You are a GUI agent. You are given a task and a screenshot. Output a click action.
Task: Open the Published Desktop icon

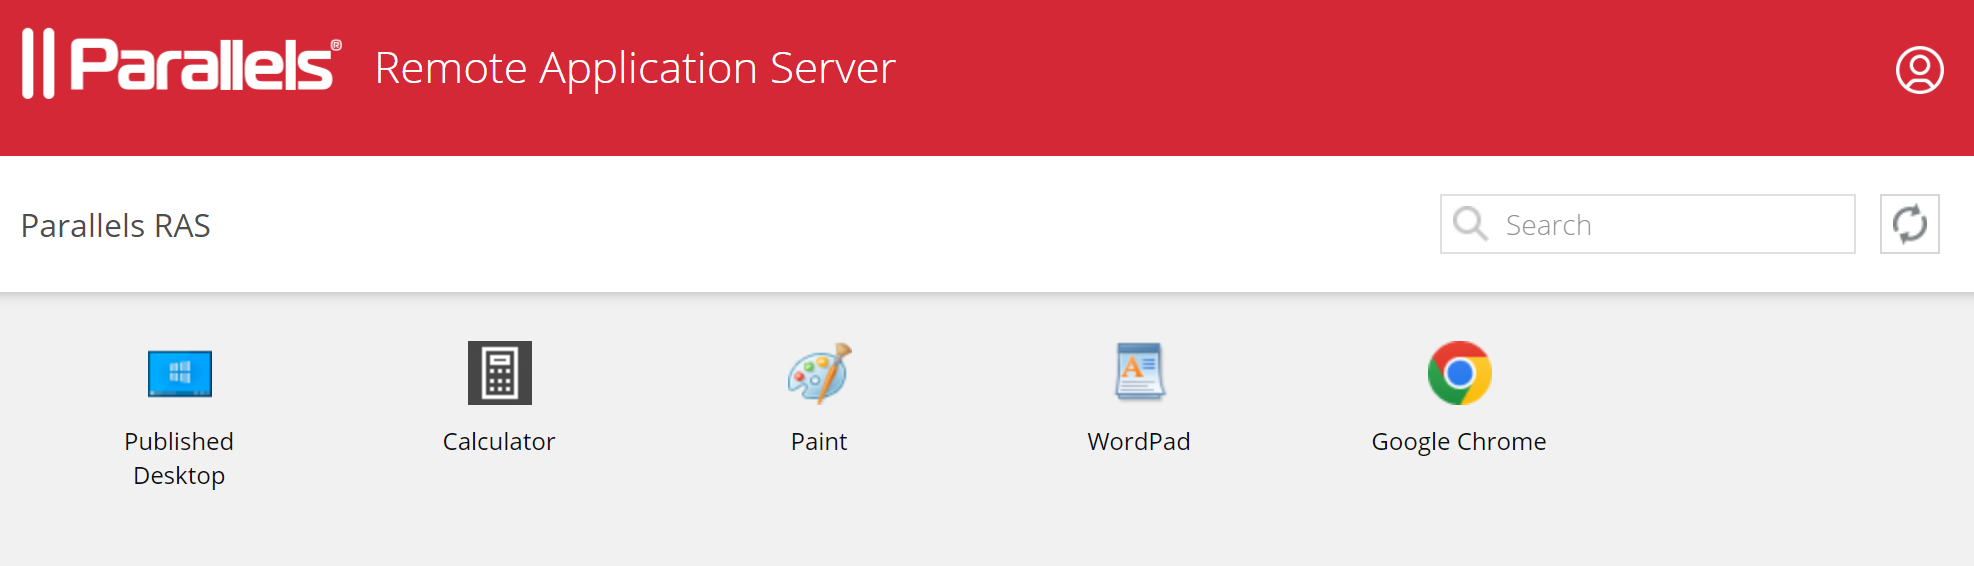(x=180, y=374)
